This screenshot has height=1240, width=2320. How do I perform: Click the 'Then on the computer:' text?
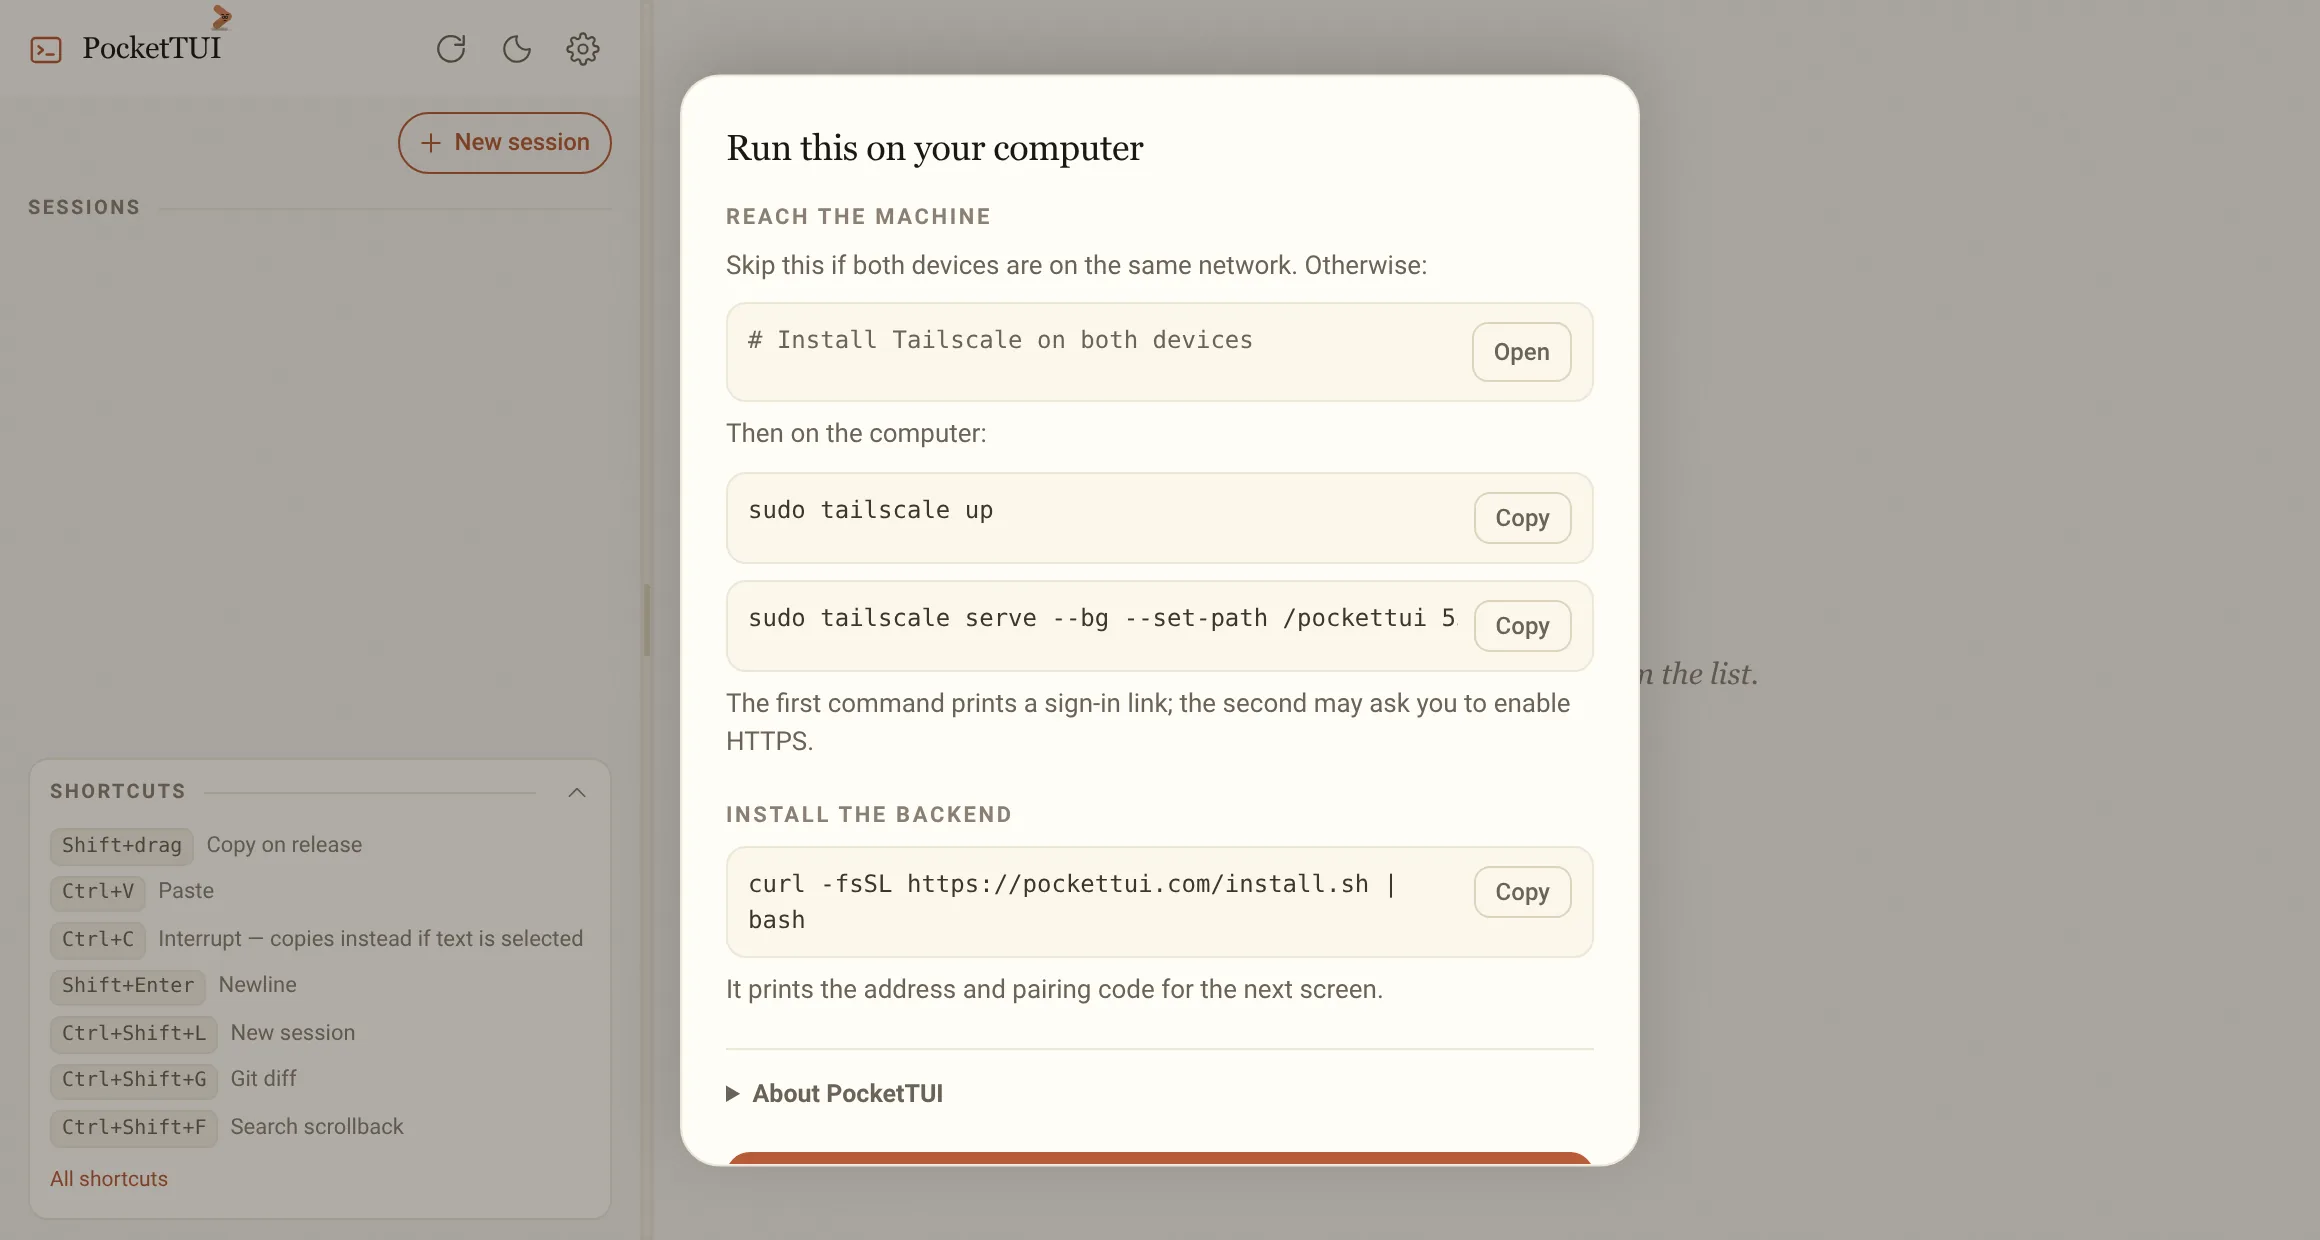click(x=856, y=433)
